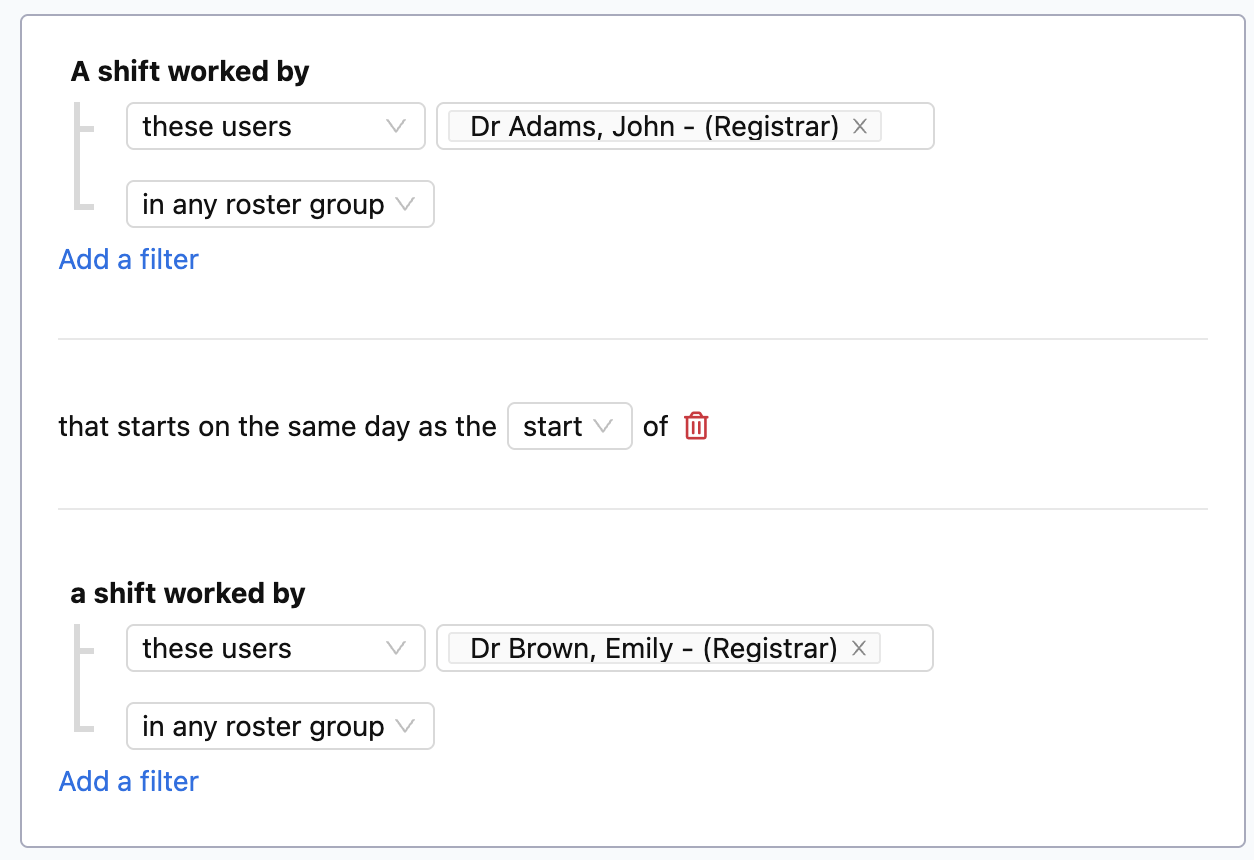The width and height of the screenshot is (1254, 860).
Task: Focus the user field containing Dr Adams
Action: 685,126
